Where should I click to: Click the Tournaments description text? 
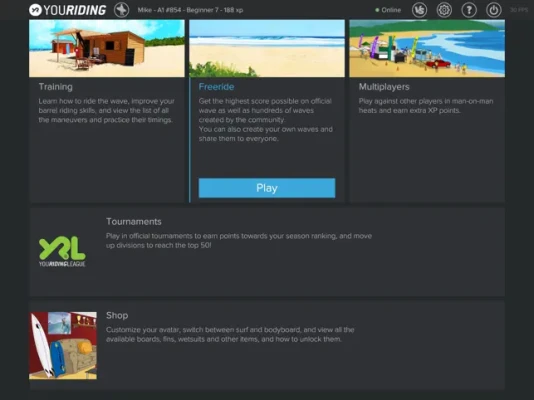tap(239, 240)
